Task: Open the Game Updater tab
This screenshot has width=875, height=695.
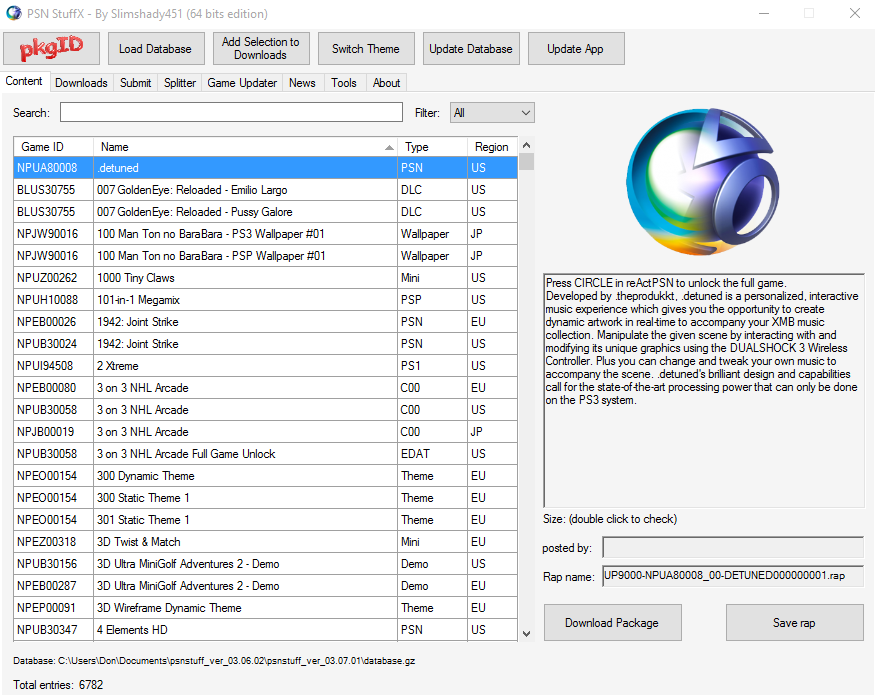Action: coord(242,83)
